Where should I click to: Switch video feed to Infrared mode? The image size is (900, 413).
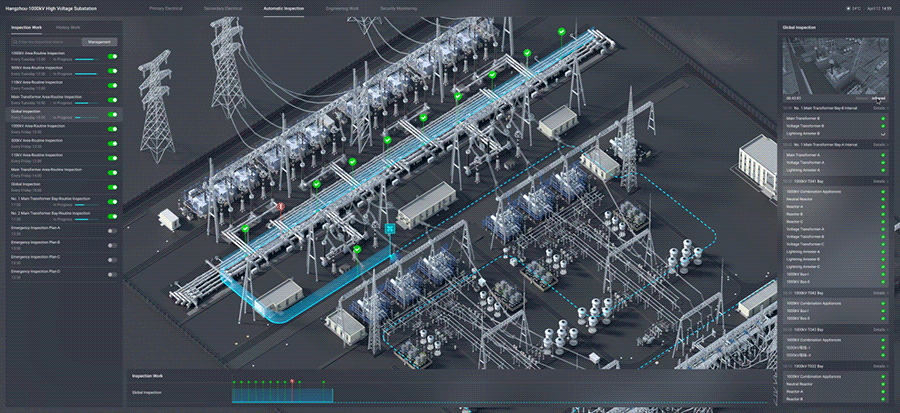pos(879,98)
